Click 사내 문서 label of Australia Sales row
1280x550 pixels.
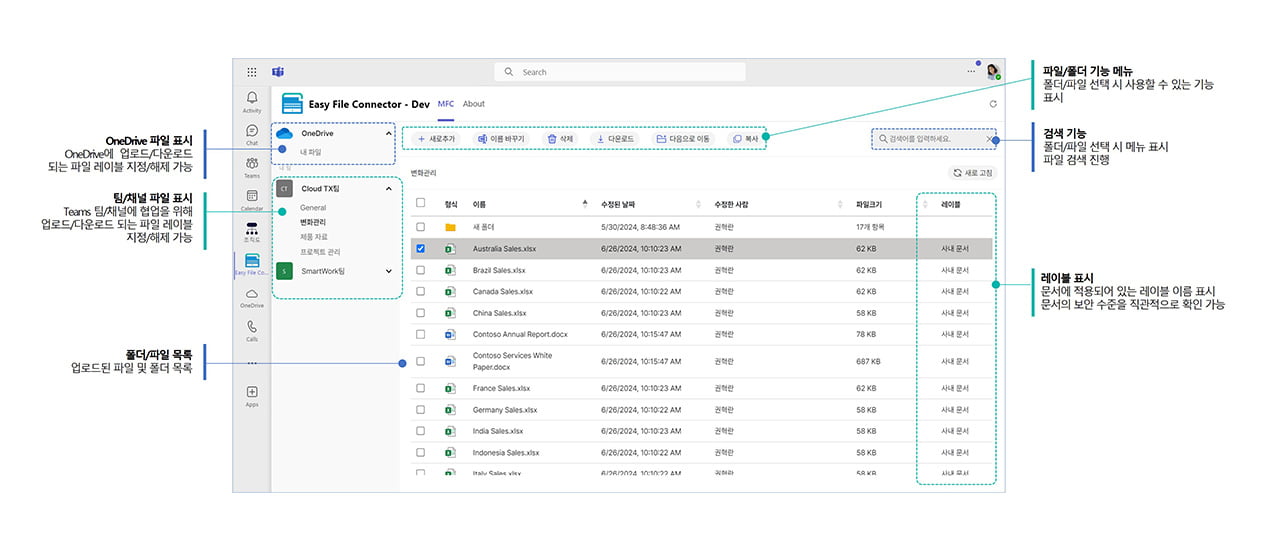pyautogui.click(x=955, y=249)
